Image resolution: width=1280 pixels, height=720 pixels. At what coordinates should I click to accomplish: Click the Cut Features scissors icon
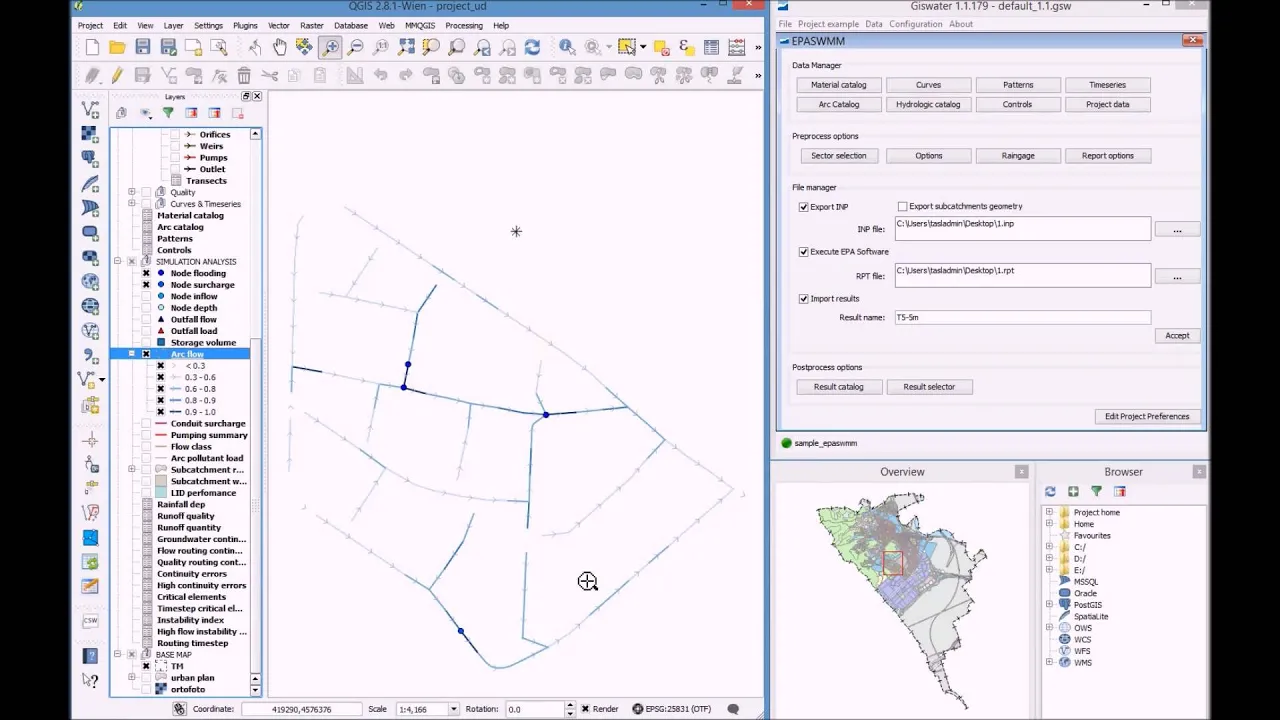point(270,75)
